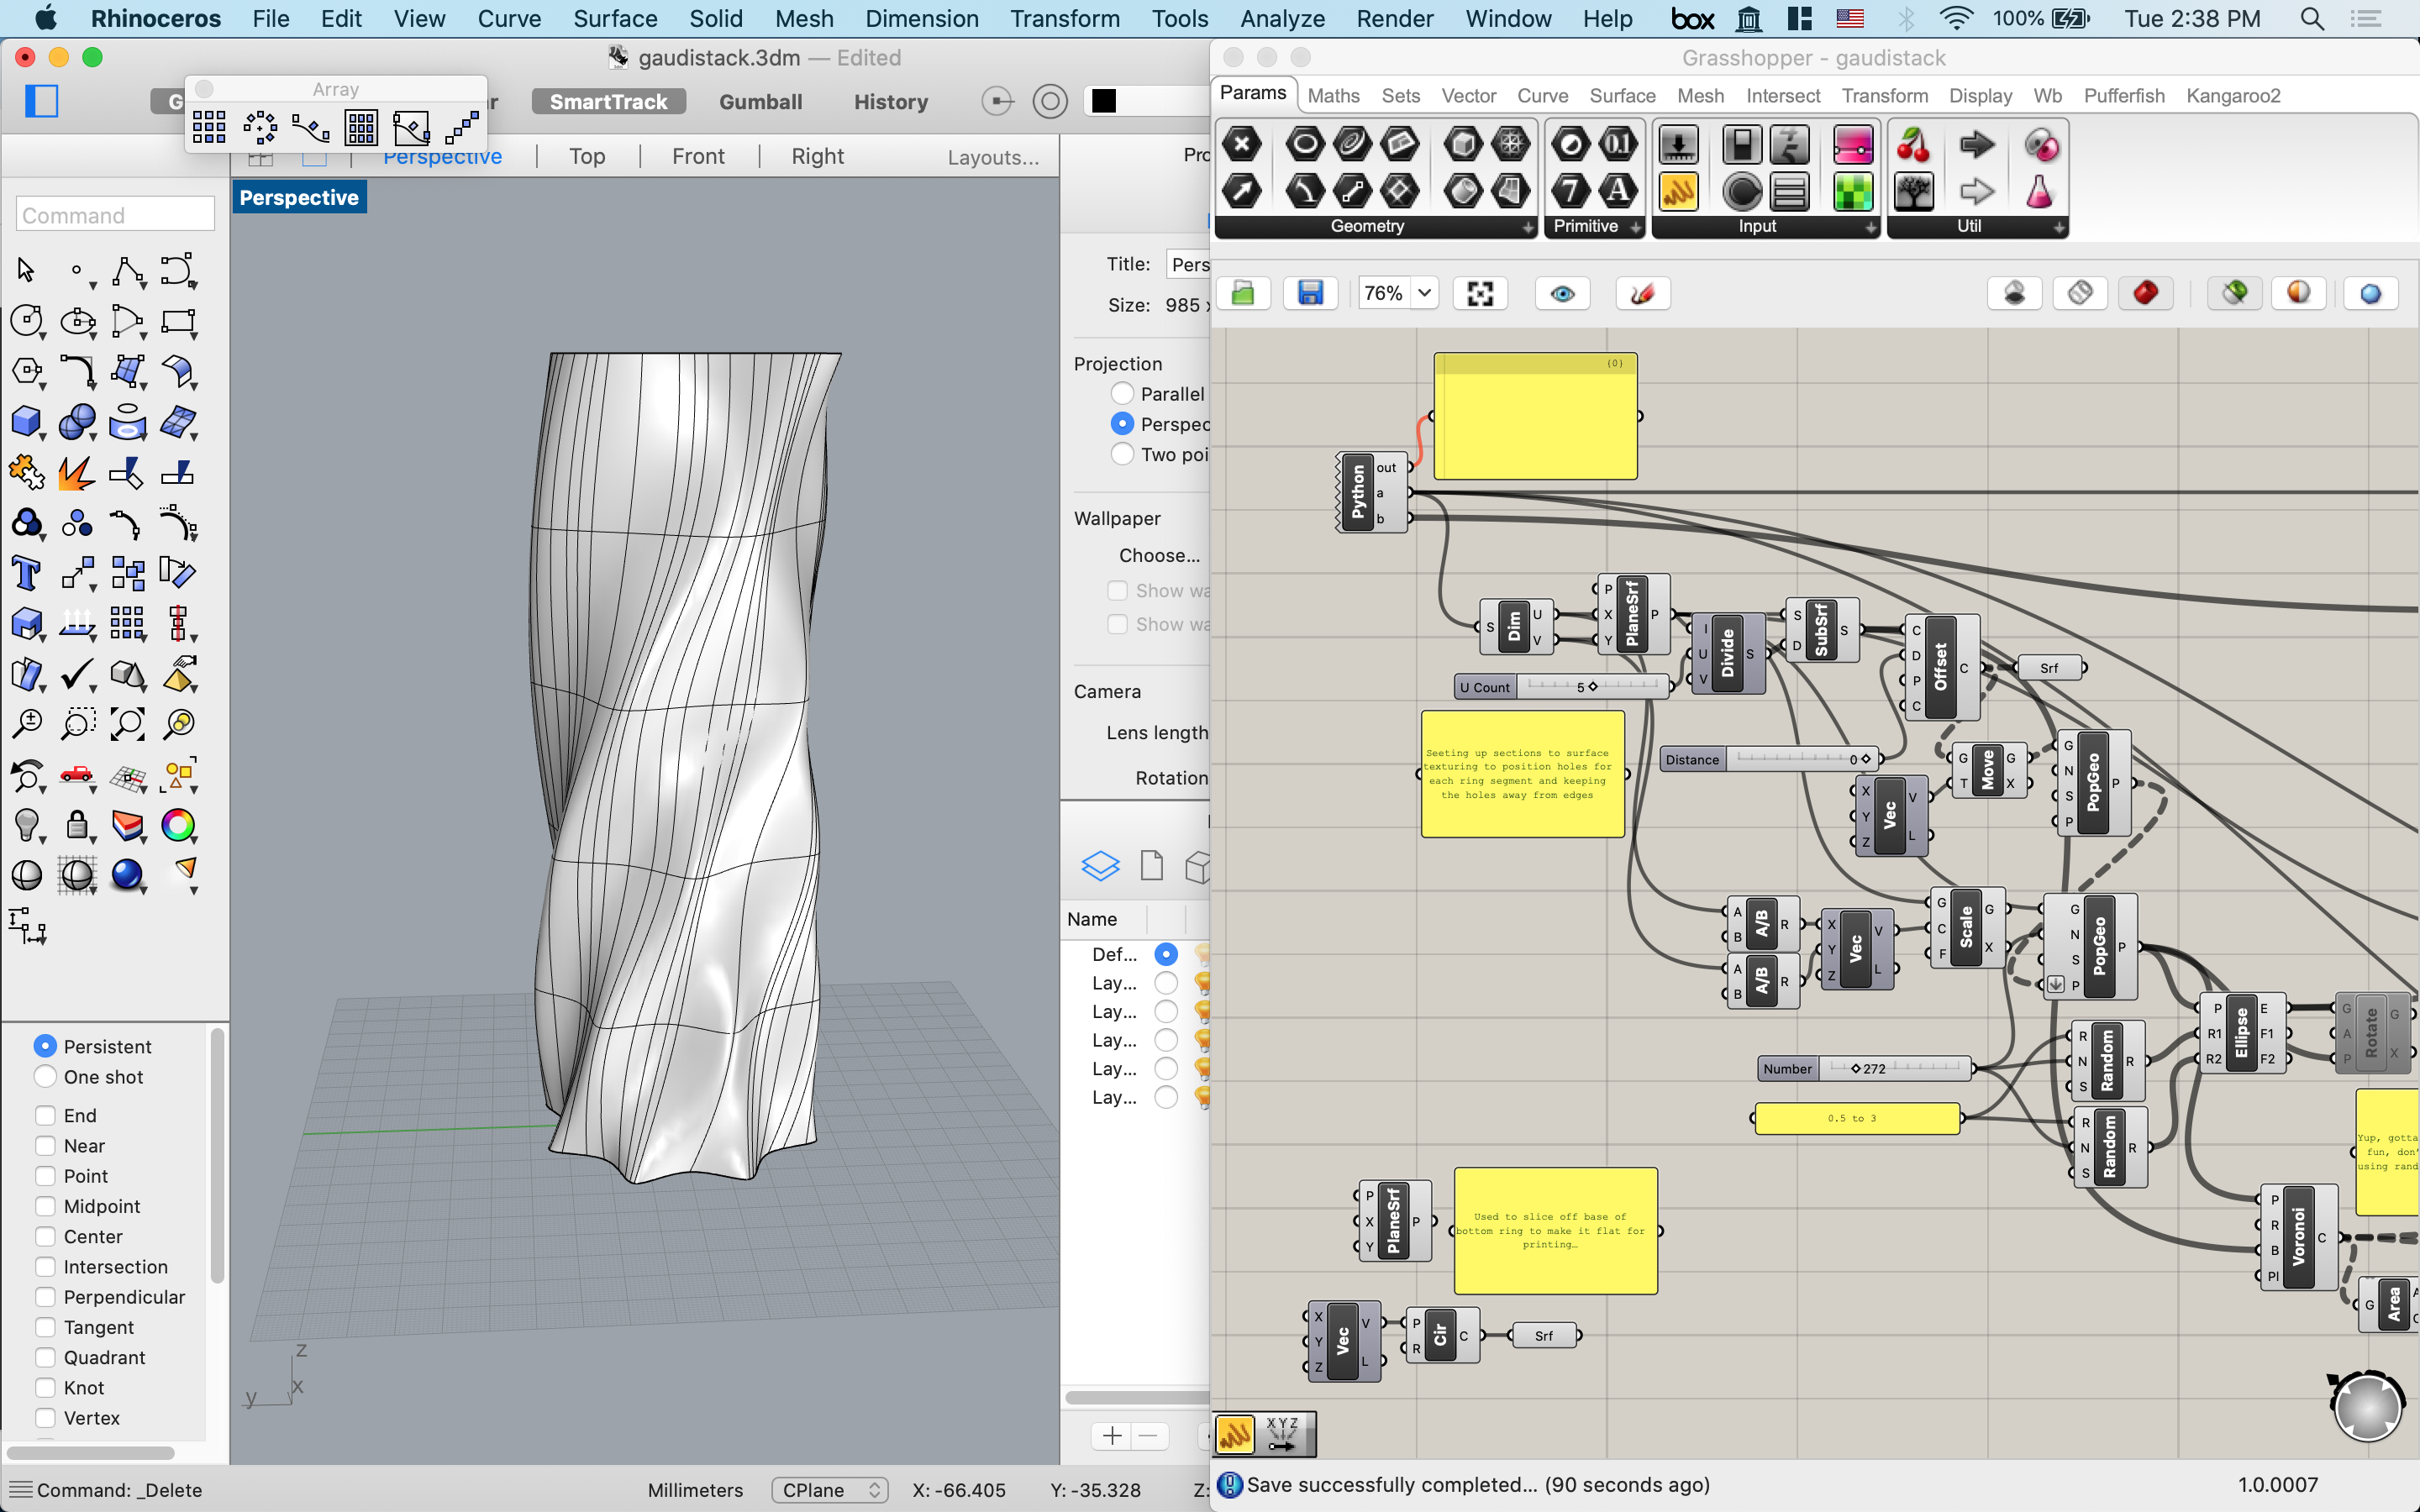Open Grasshopper file with green folder icon
The width and height of the screenshot is (2420, 1512).
tap(1243, 293)
